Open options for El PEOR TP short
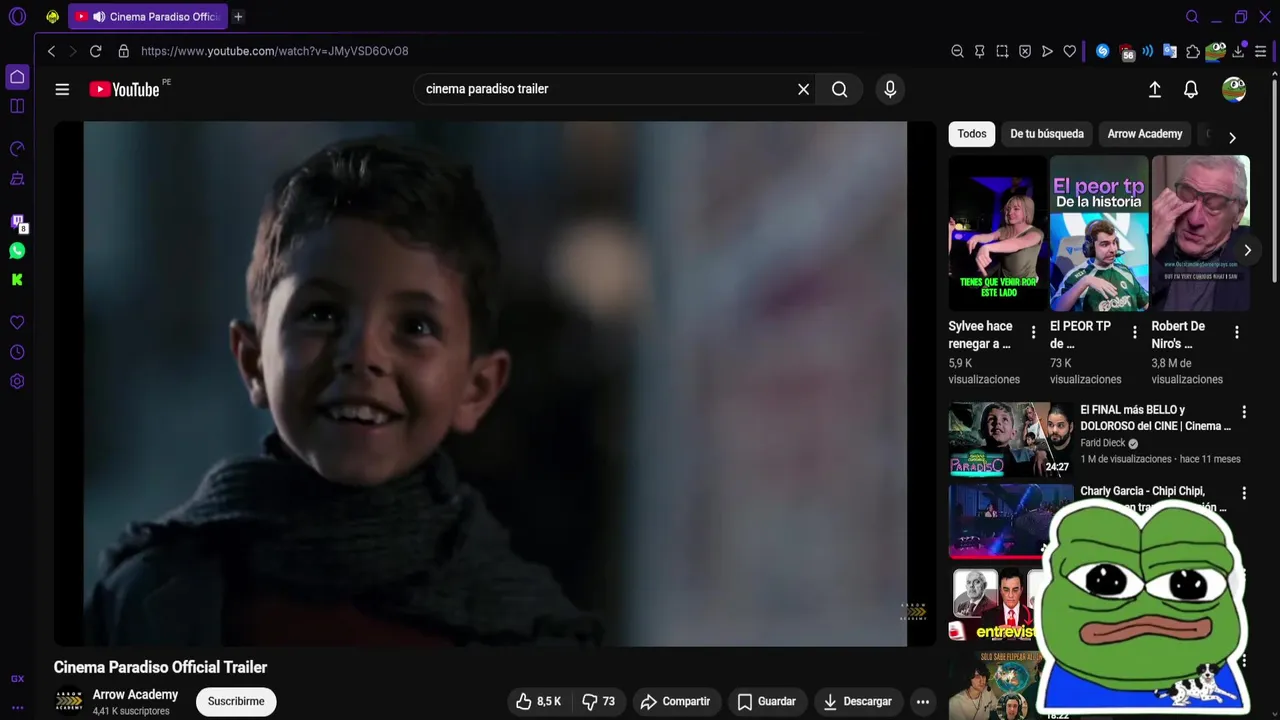This screenshot has height=720, width=1280. (x=1134, y=332)
